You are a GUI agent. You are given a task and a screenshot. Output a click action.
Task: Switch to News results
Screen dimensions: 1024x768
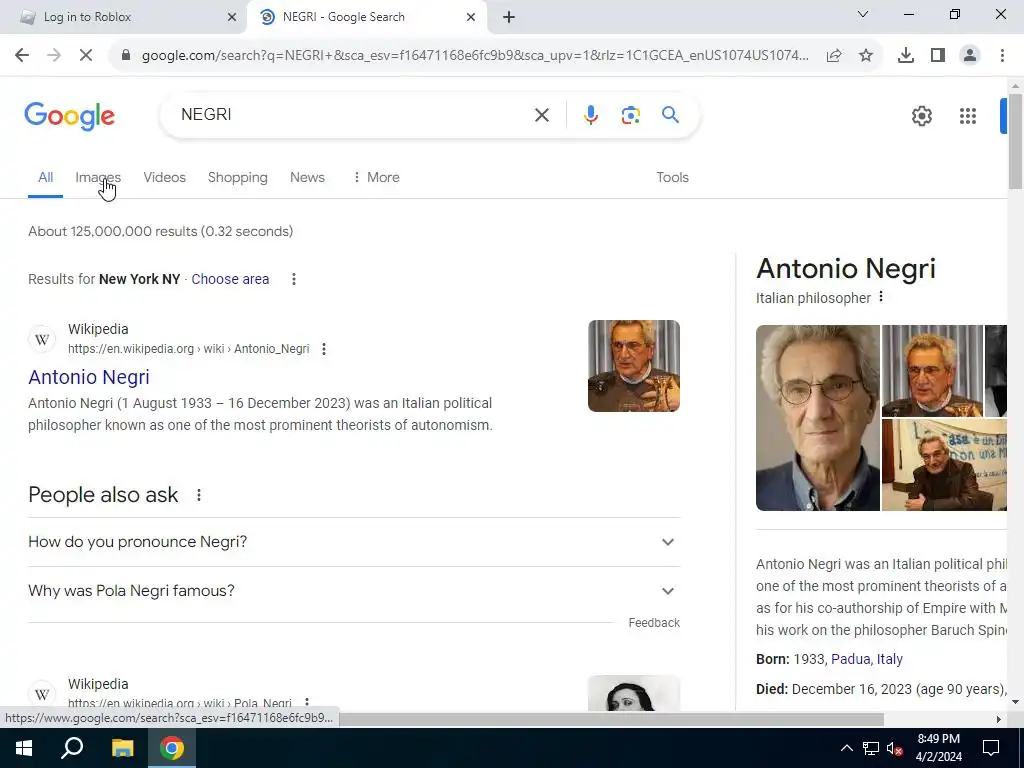[307, 178]
